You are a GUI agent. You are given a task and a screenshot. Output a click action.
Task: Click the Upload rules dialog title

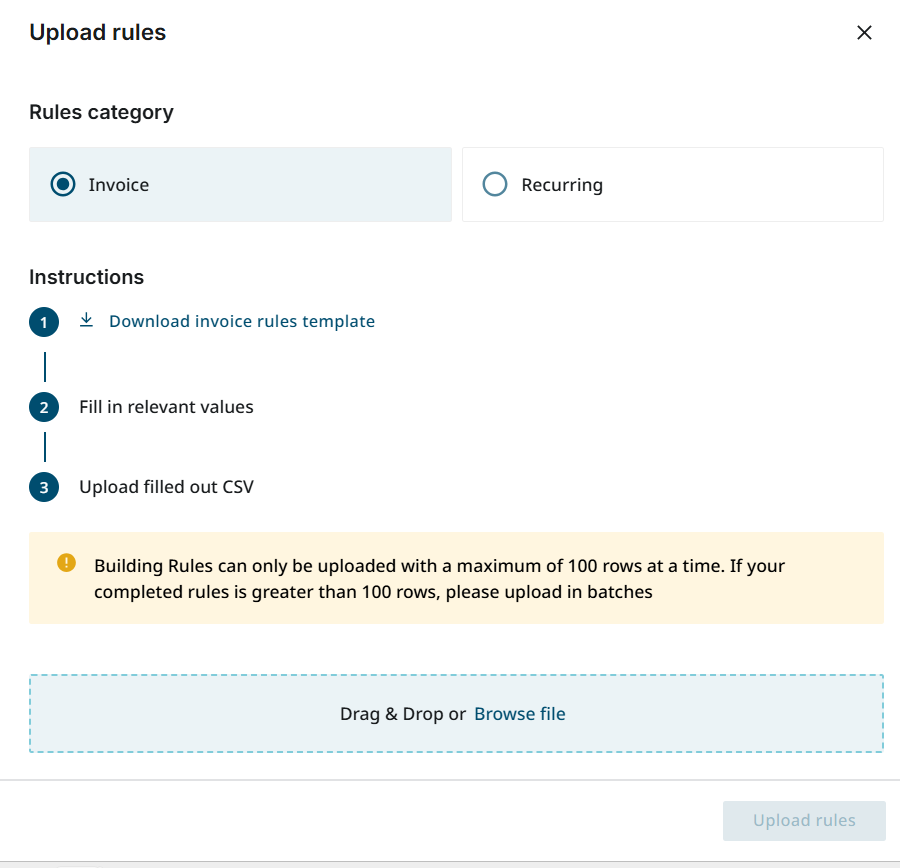pyautogui.click(x=98, y=32)
